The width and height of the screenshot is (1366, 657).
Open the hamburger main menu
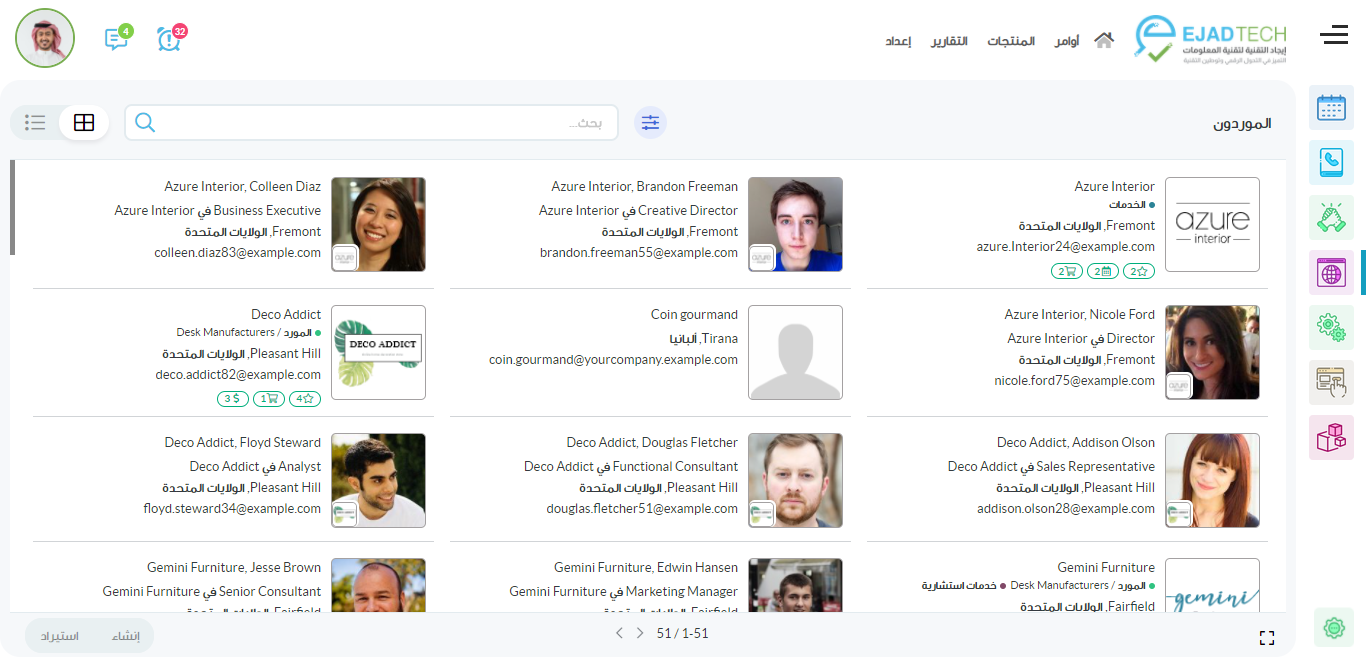point(1333,36)
